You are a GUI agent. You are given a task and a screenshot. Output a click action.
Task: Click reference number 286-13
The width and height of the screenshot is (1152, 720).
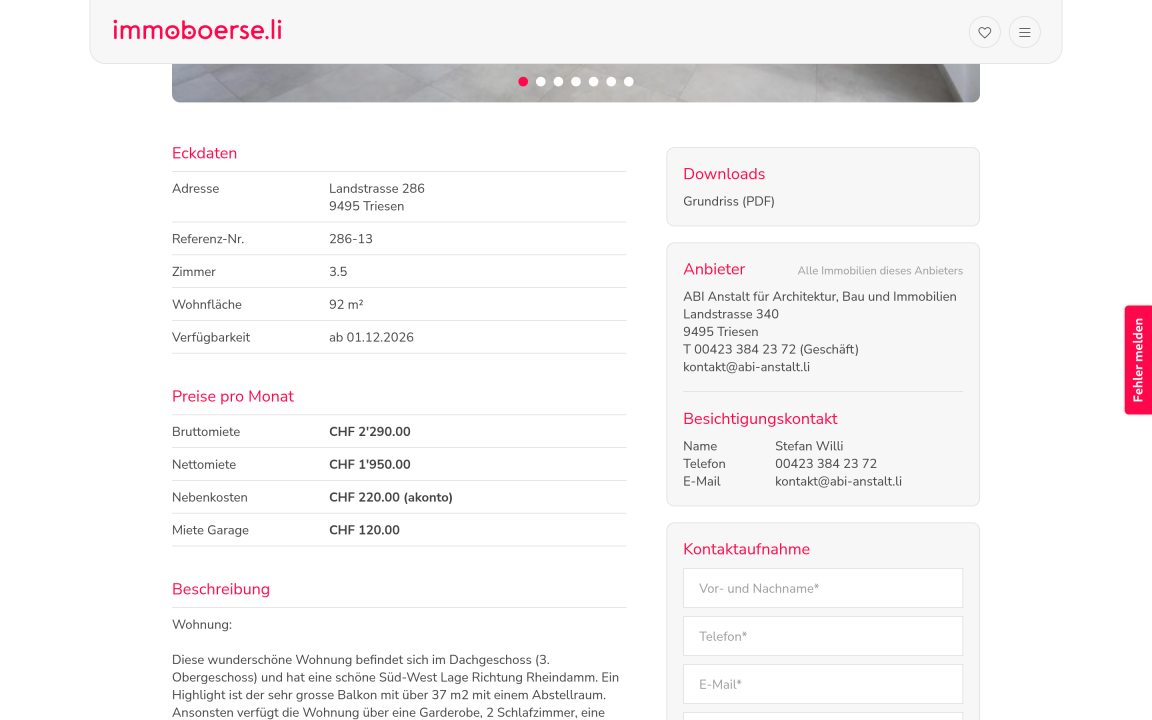350,240
